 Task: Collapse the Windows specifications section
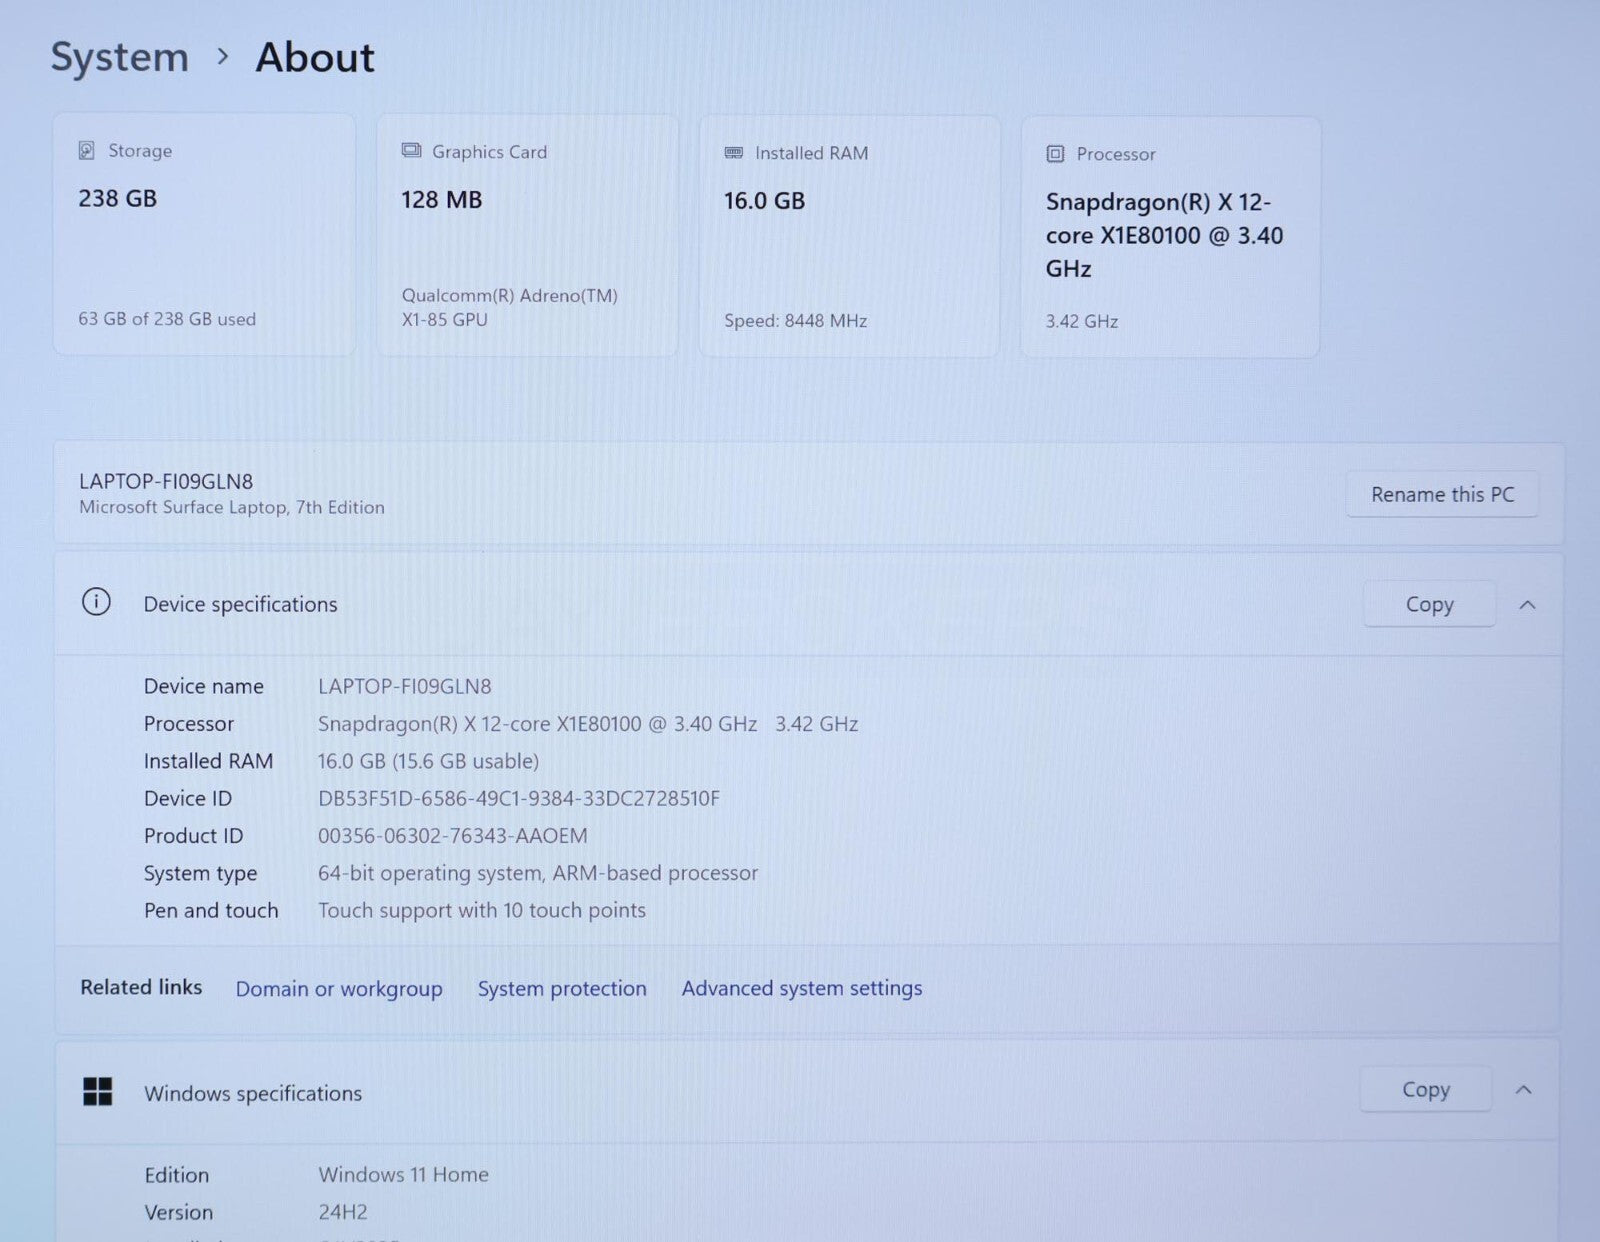click(x=1523, y=1089)
